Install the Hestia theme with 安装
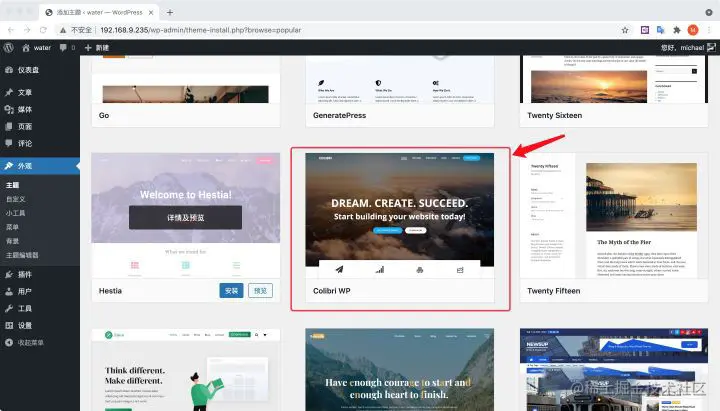 coord(231,291)
